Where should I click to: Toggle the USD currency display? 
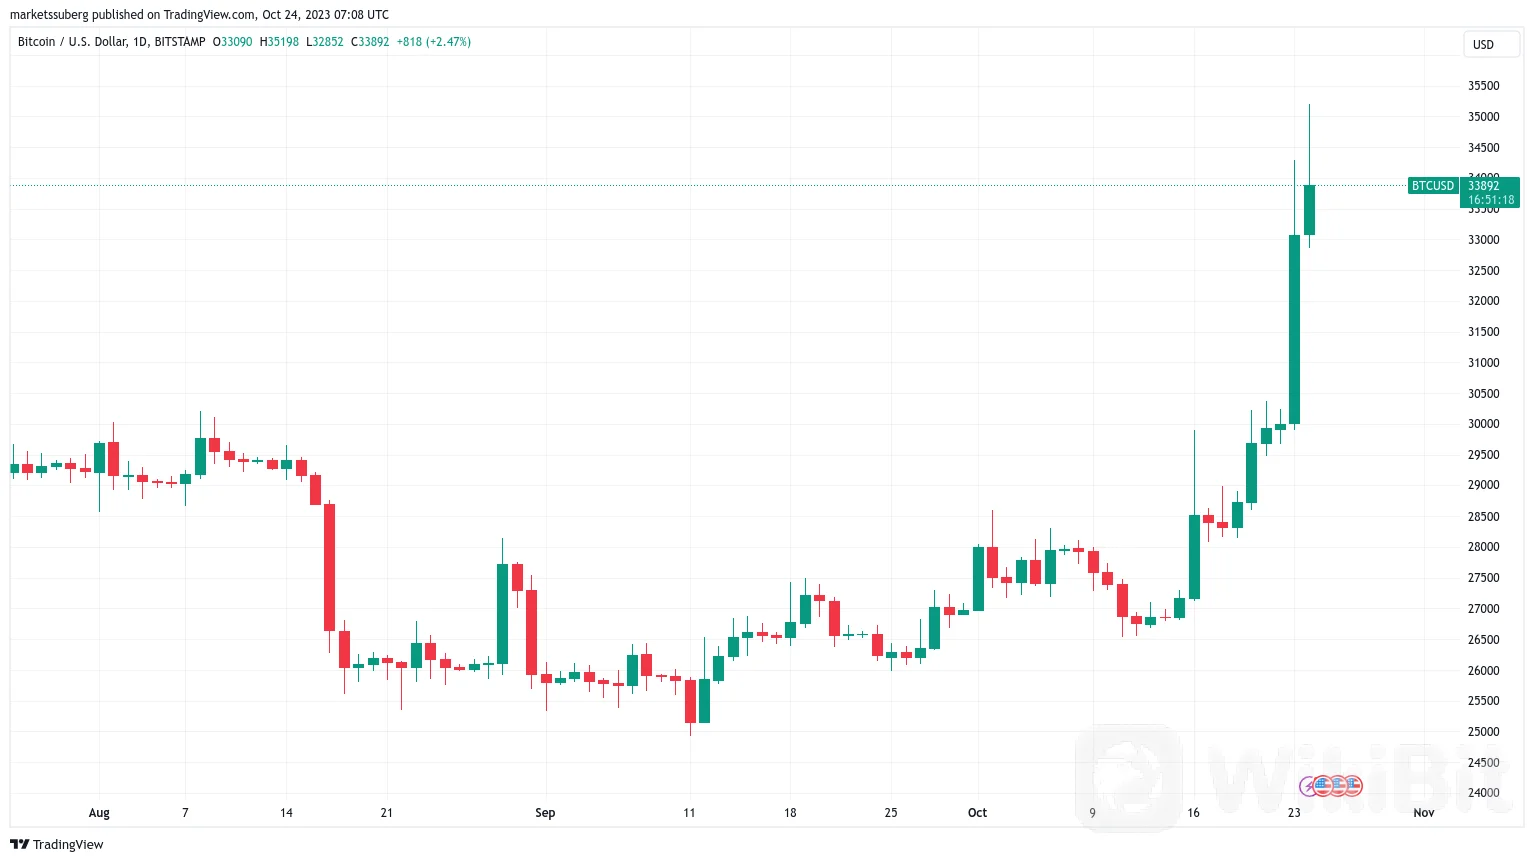coord(1491,44)
